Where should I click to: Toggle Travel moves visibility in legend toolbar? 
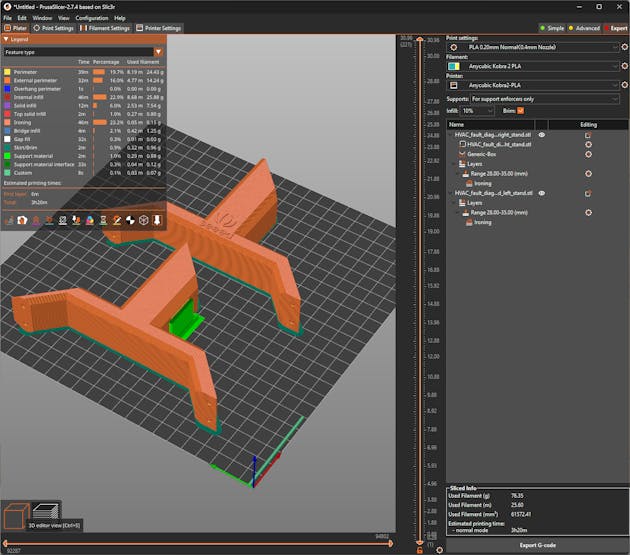coord(10,219)
